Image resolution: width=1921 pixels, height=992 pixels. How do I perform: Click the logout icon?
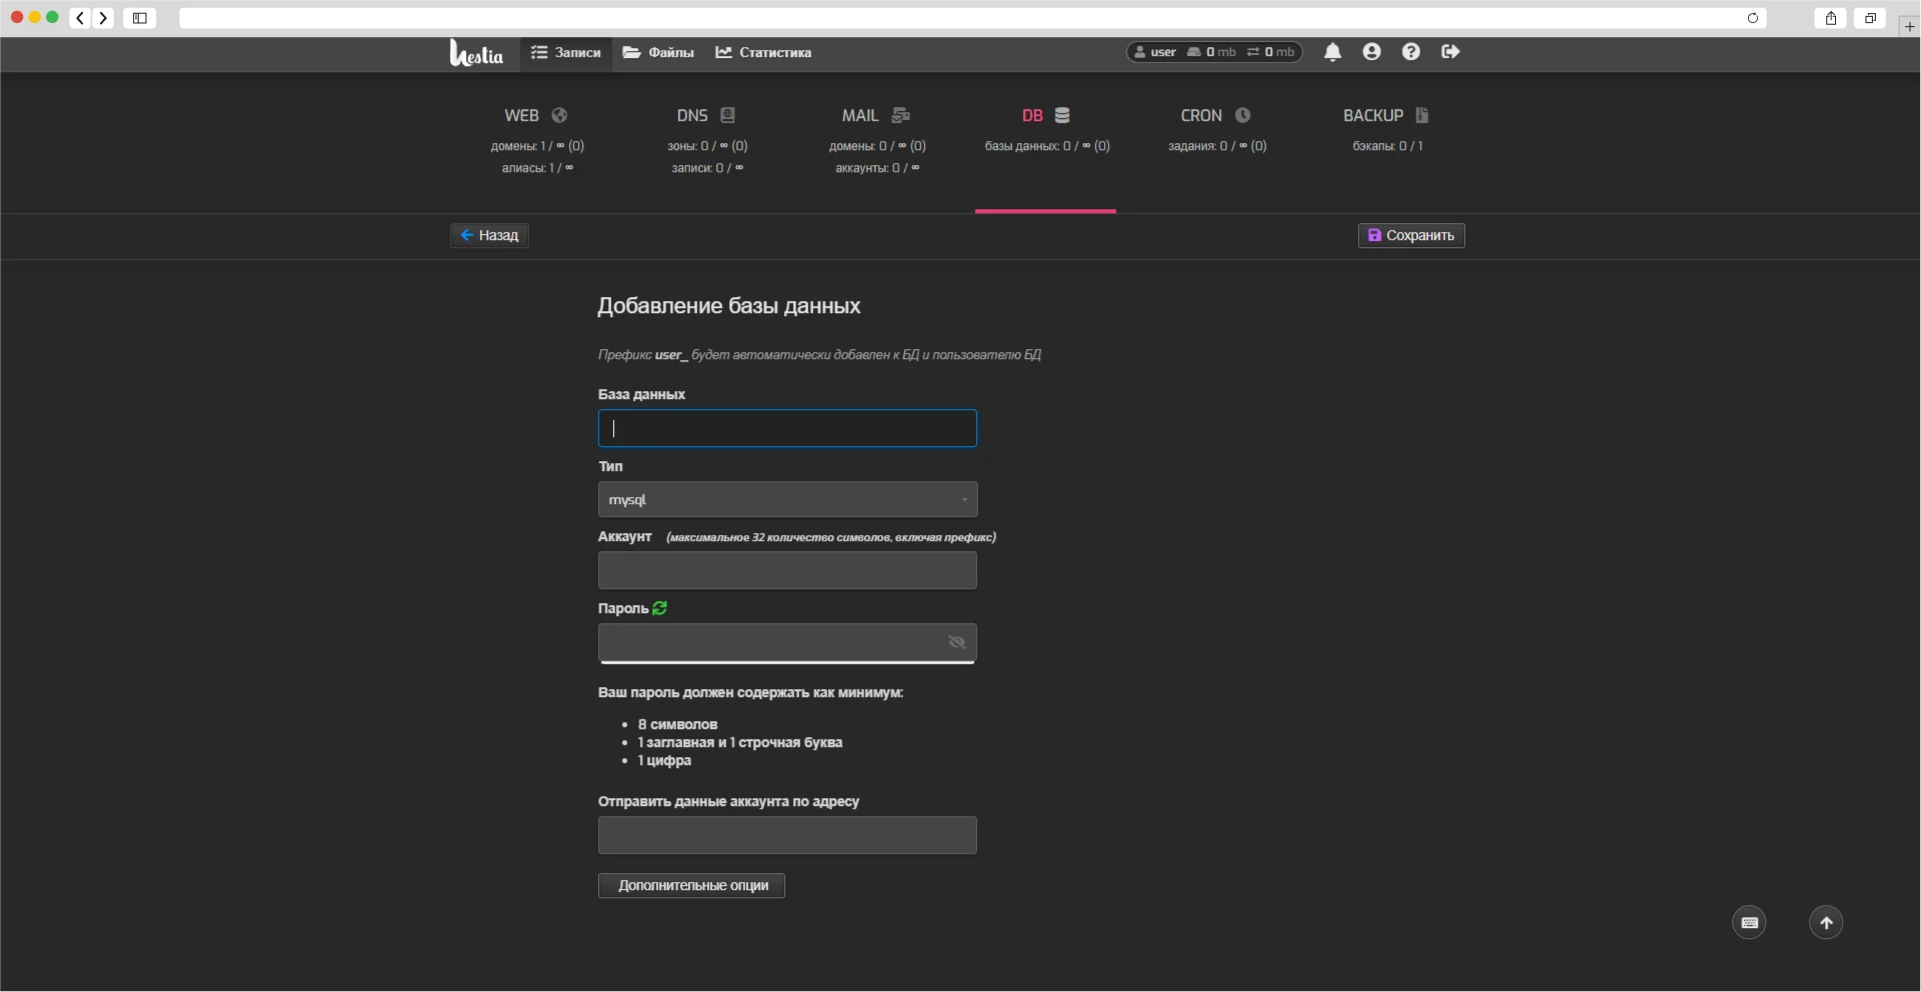[x=1450, y=52]
